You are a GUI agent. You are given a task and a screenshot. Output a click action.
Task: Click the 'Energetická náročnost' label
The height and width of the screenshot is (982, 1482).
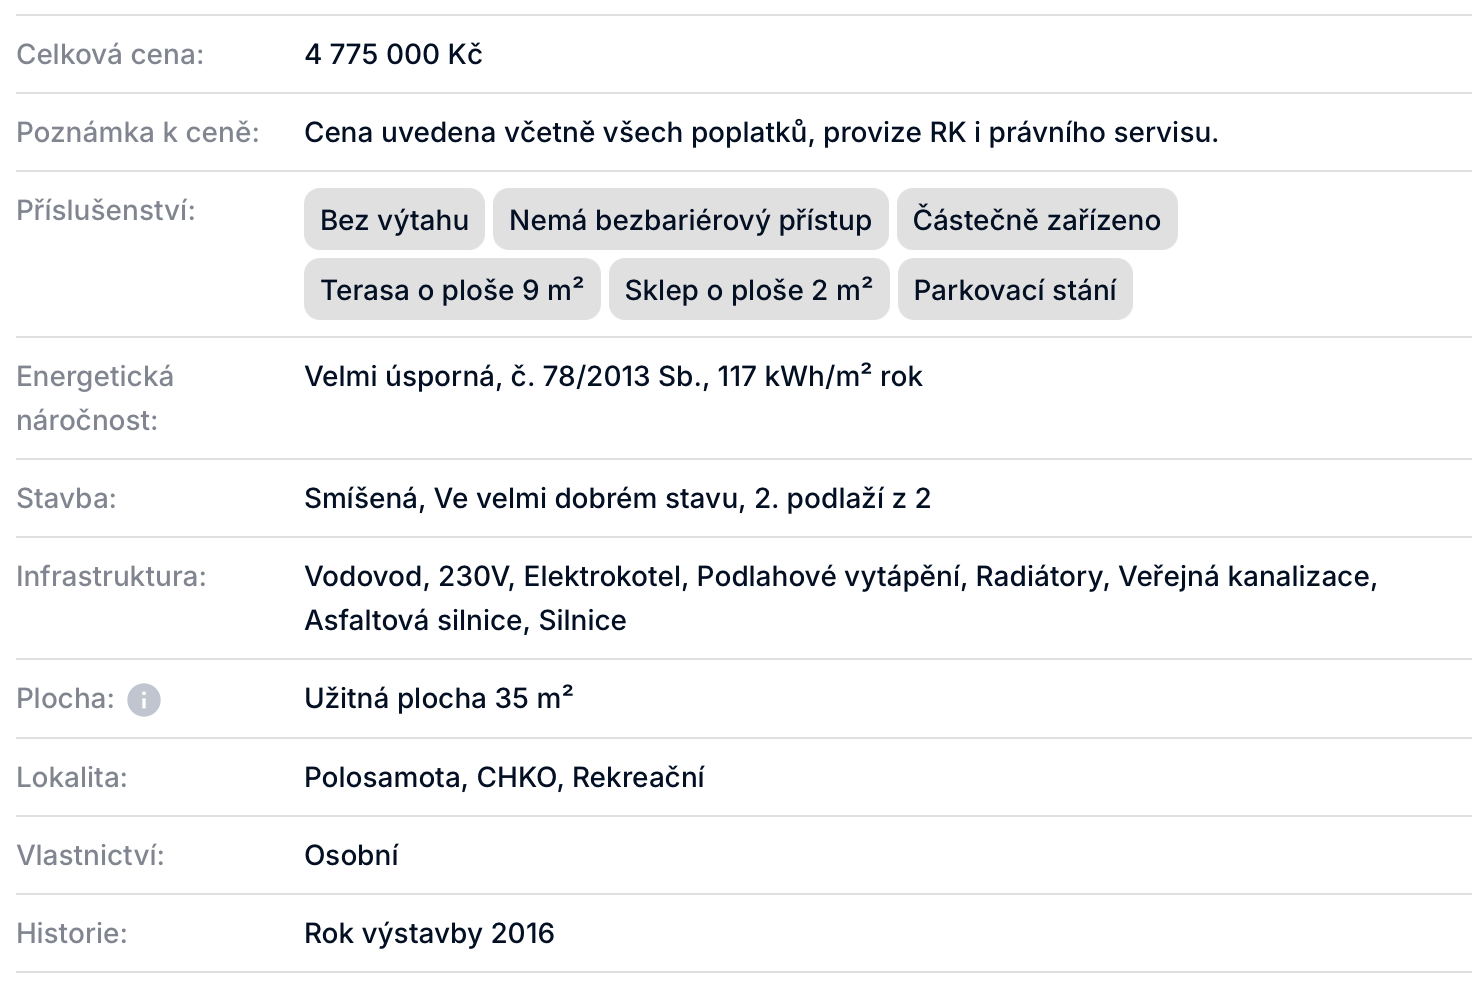click(x=95, y=398)
